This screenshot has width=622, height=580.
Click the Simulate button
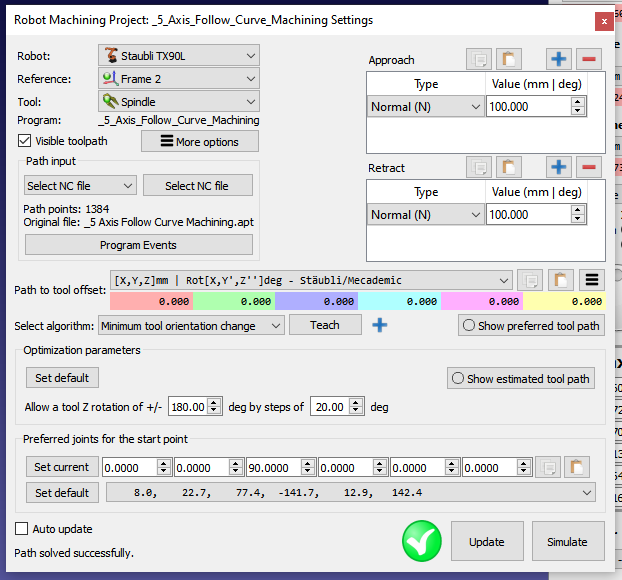coord(568,541)
